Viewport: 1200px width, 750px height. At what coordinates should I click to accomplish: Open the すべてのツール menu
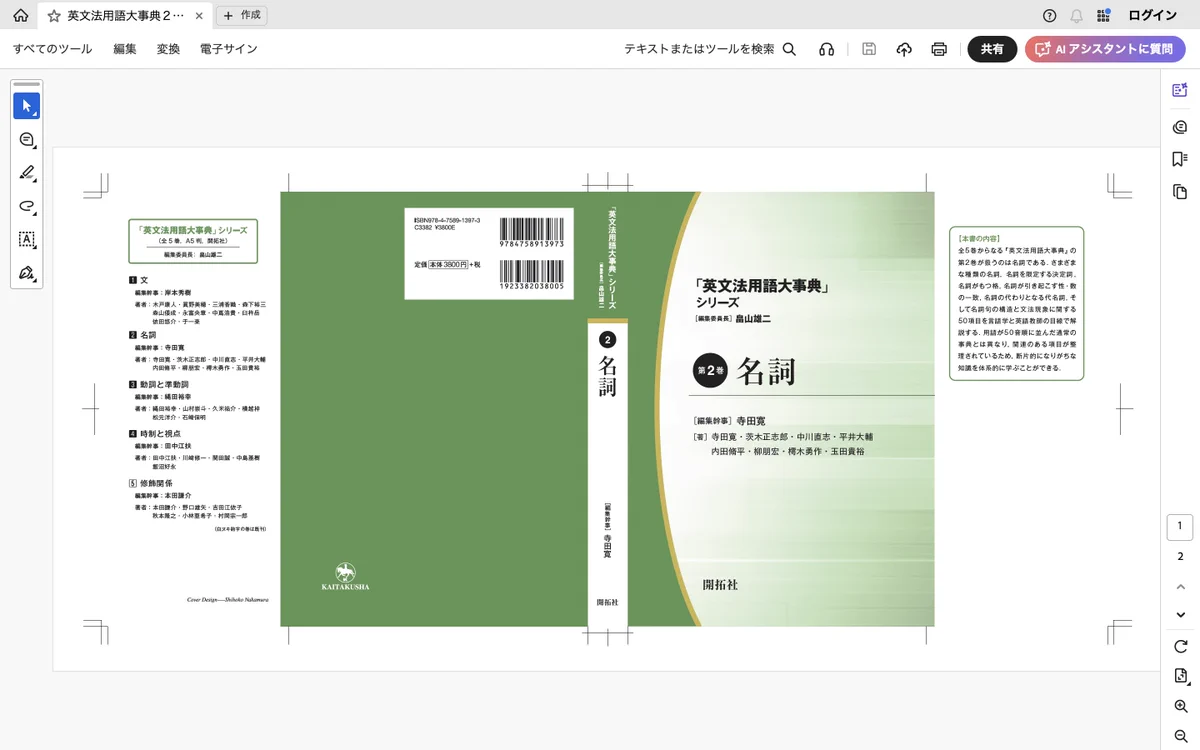coord(52,49)
